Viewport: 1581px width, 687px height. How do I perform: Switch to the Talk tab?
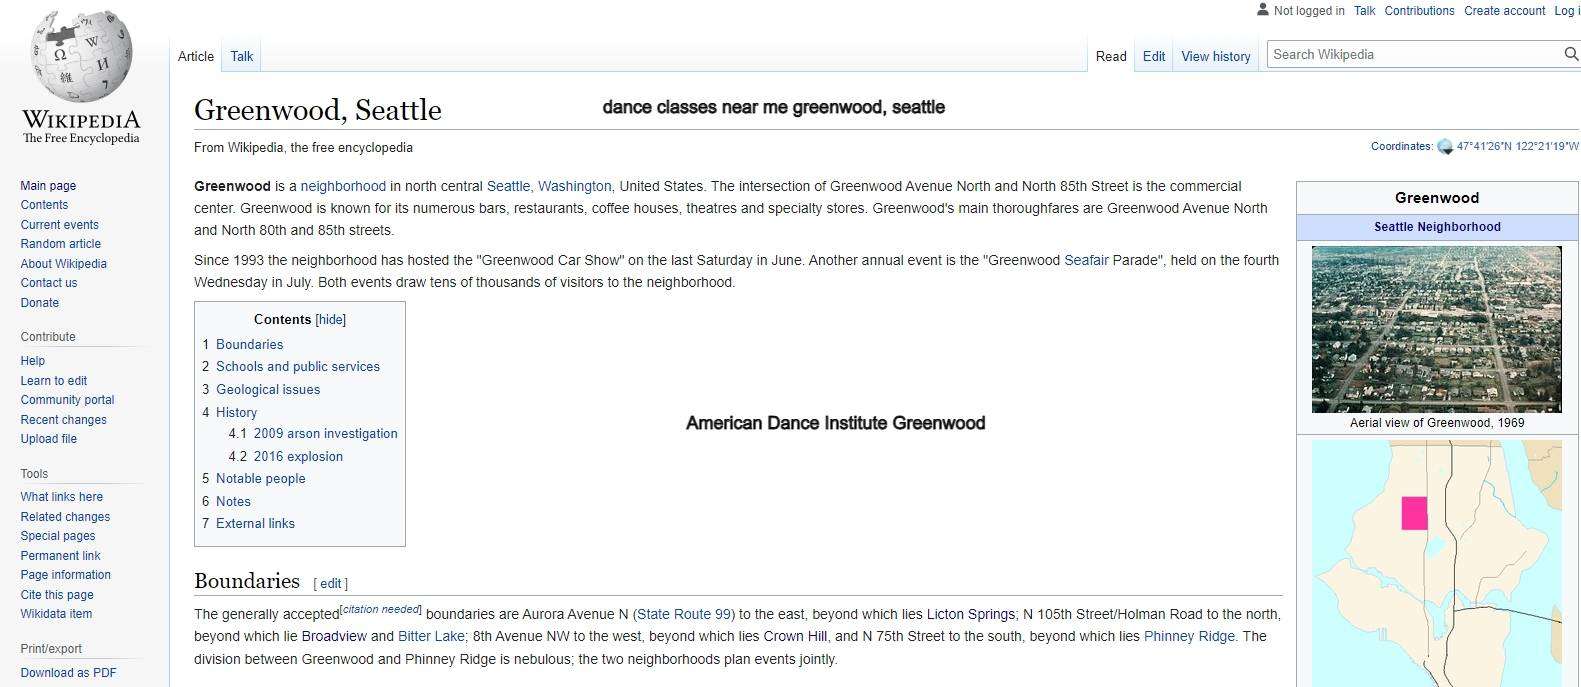click(242, 56)
